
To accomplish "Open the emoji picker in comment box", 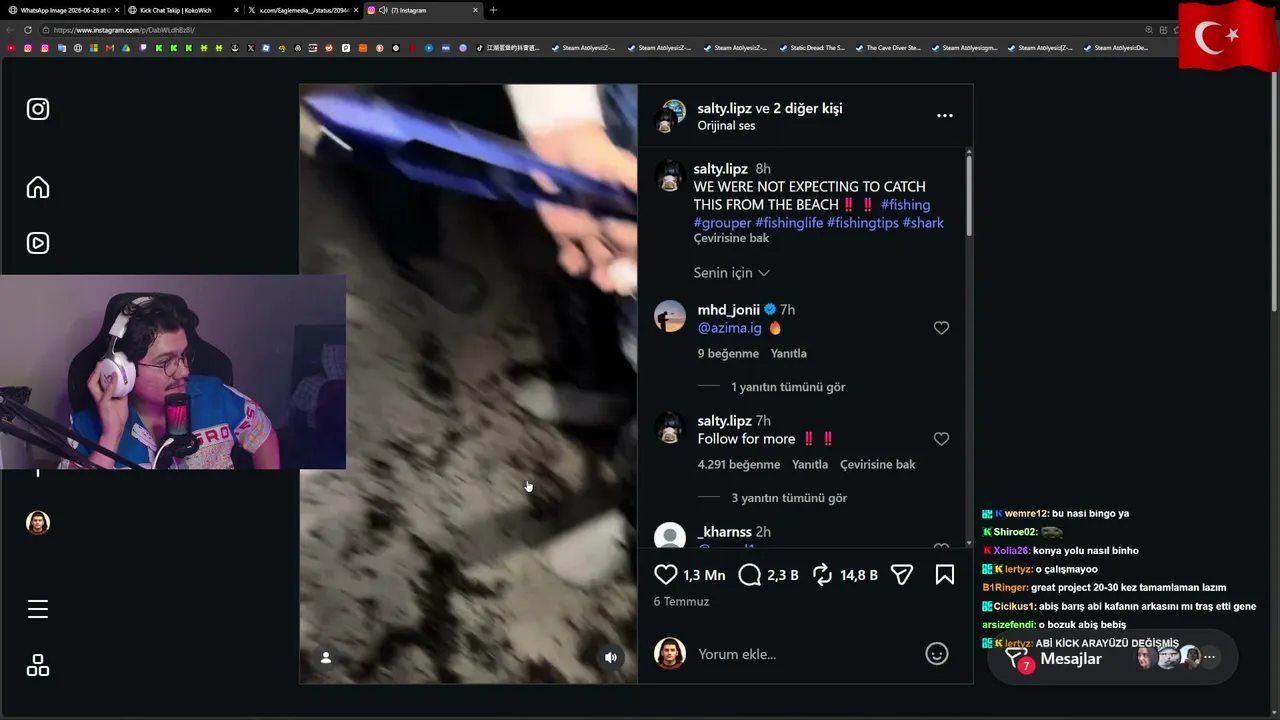I will (937, 654).
